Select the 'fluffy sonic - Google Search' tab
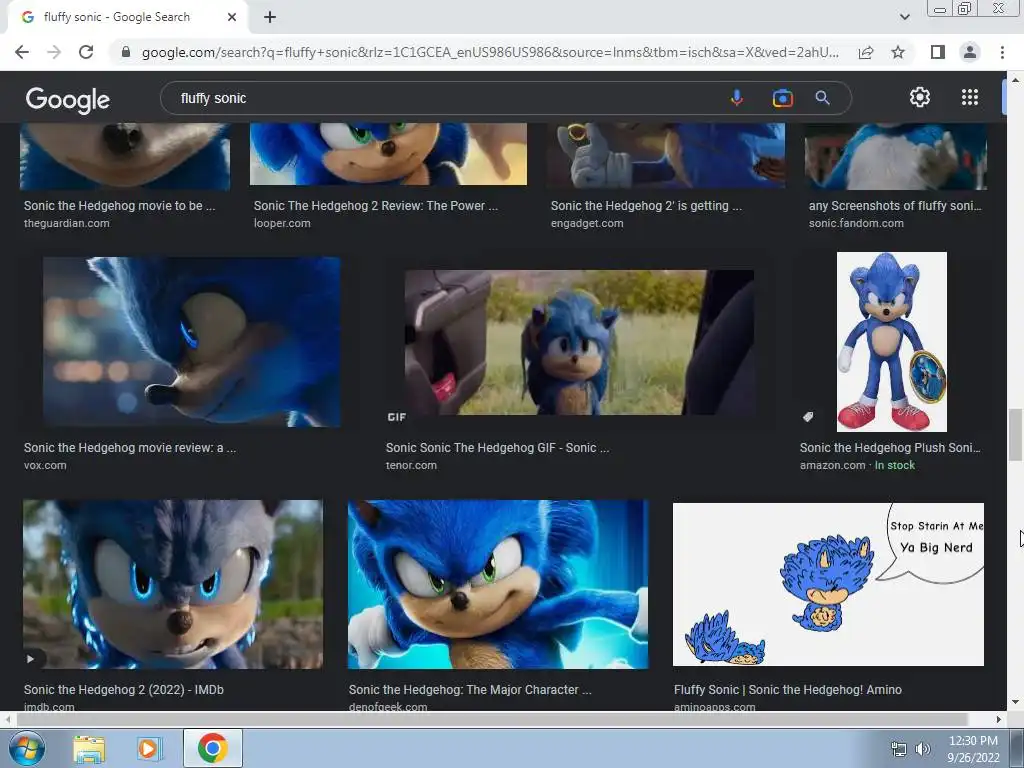 tap(127, 17)
